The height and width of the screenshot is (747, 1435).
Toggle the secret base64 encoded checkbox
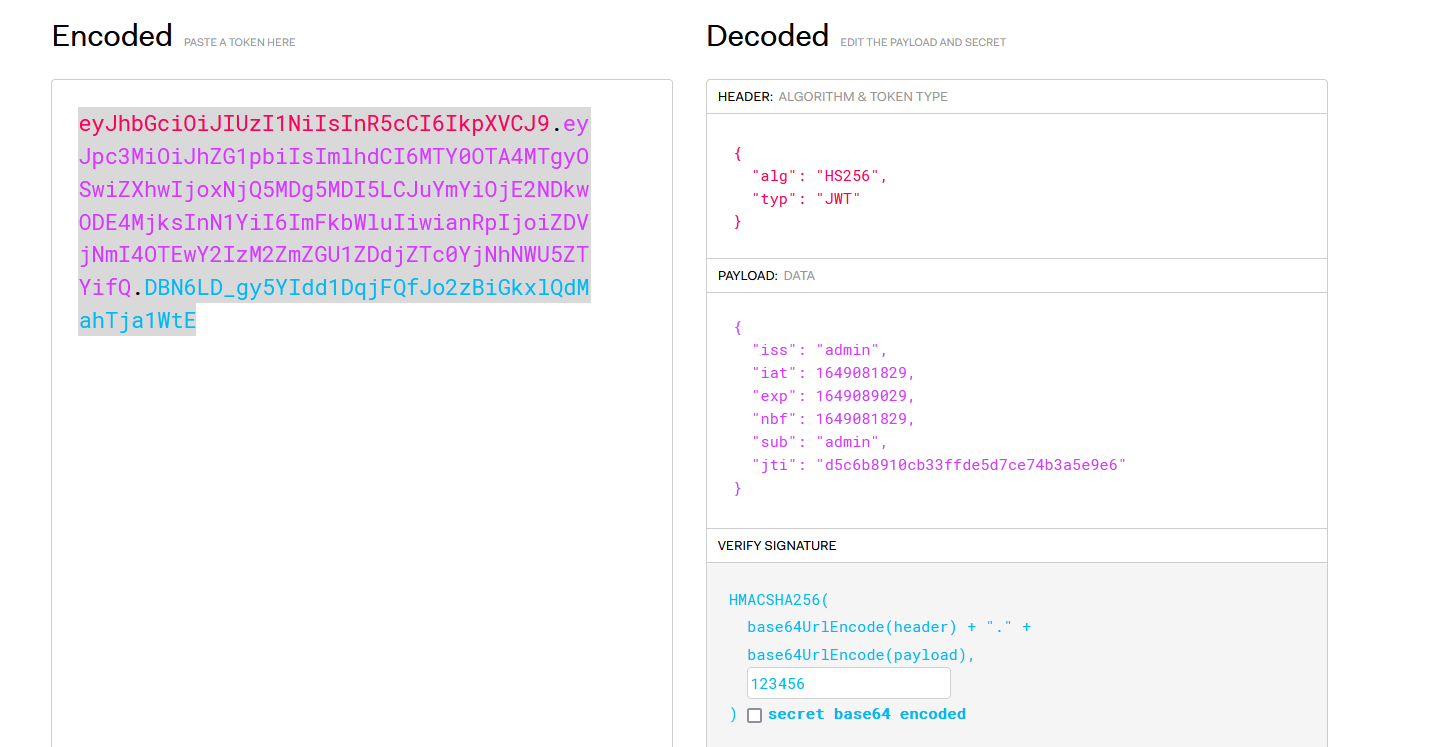(x=754, y=715)
